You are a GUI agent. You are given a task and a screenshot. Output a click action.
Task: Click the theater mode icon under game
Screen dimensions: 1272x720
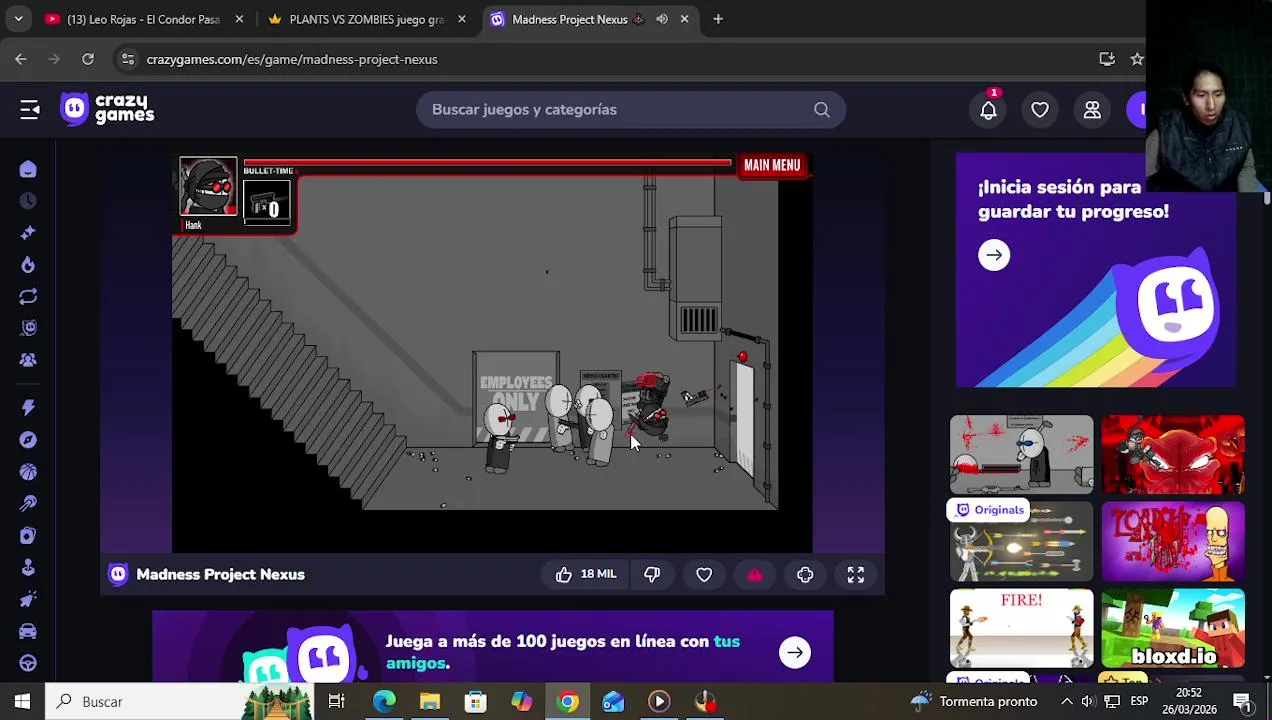[805, 574]
